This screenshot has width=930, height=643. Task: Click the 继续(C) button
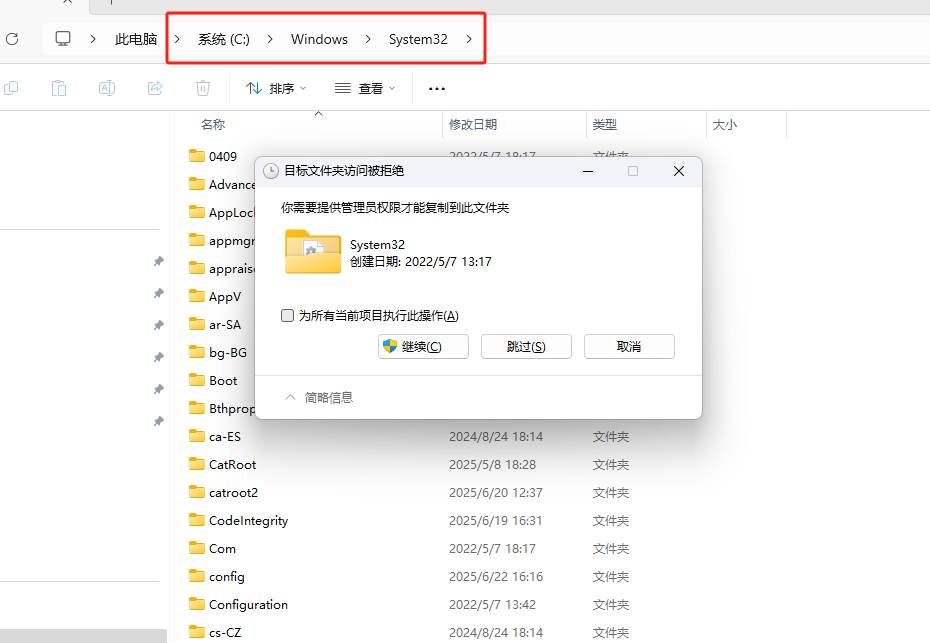[423, 346]
